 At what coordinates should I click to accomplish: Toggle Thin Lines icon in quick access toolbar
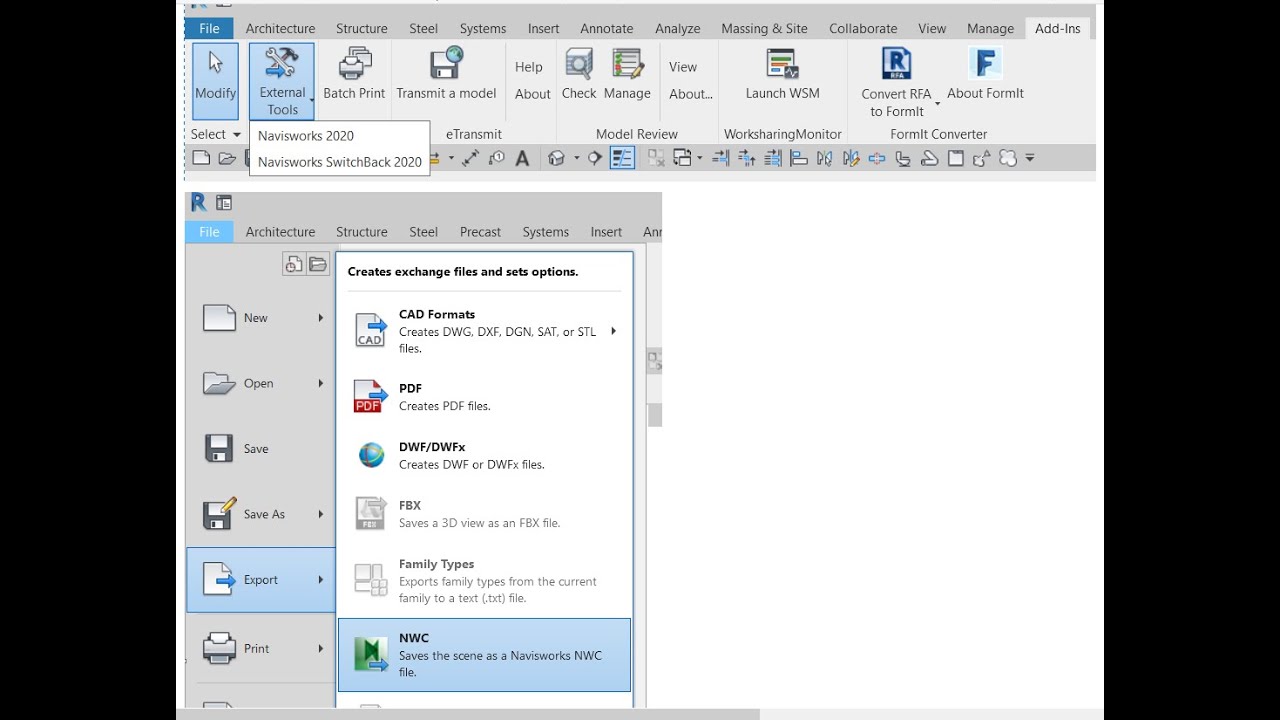click(x=622, y=158)
